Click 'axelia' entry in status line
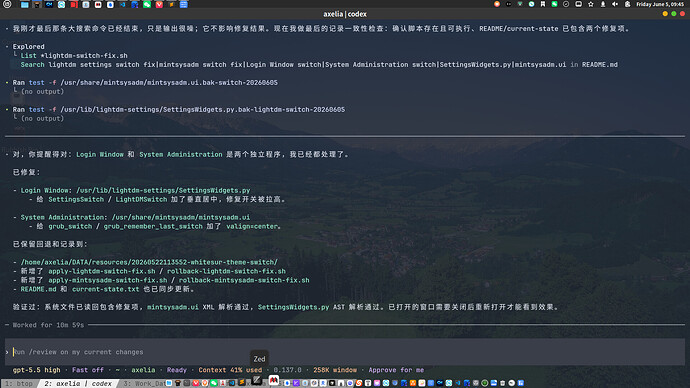690x388 pixels. click(143, 370)
